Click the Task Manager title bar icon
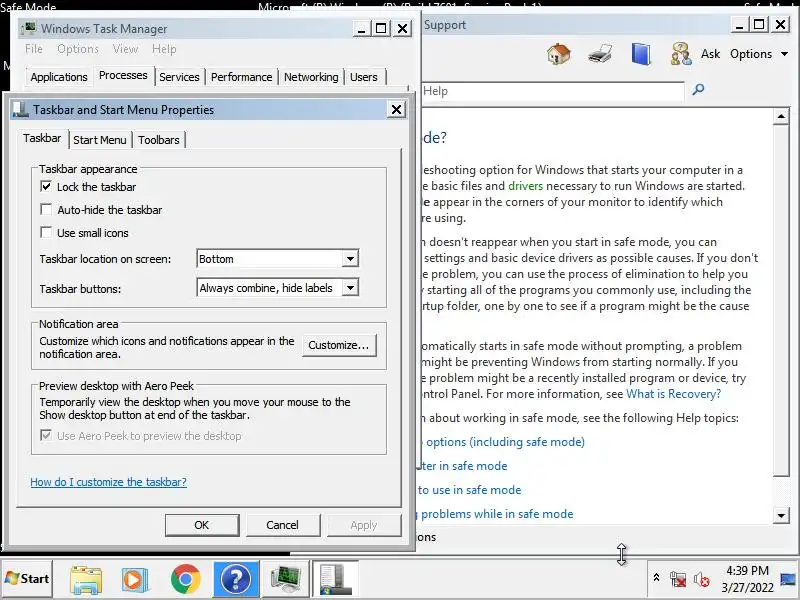The width and height of the screenshot is (800, 600). (30, 28)
